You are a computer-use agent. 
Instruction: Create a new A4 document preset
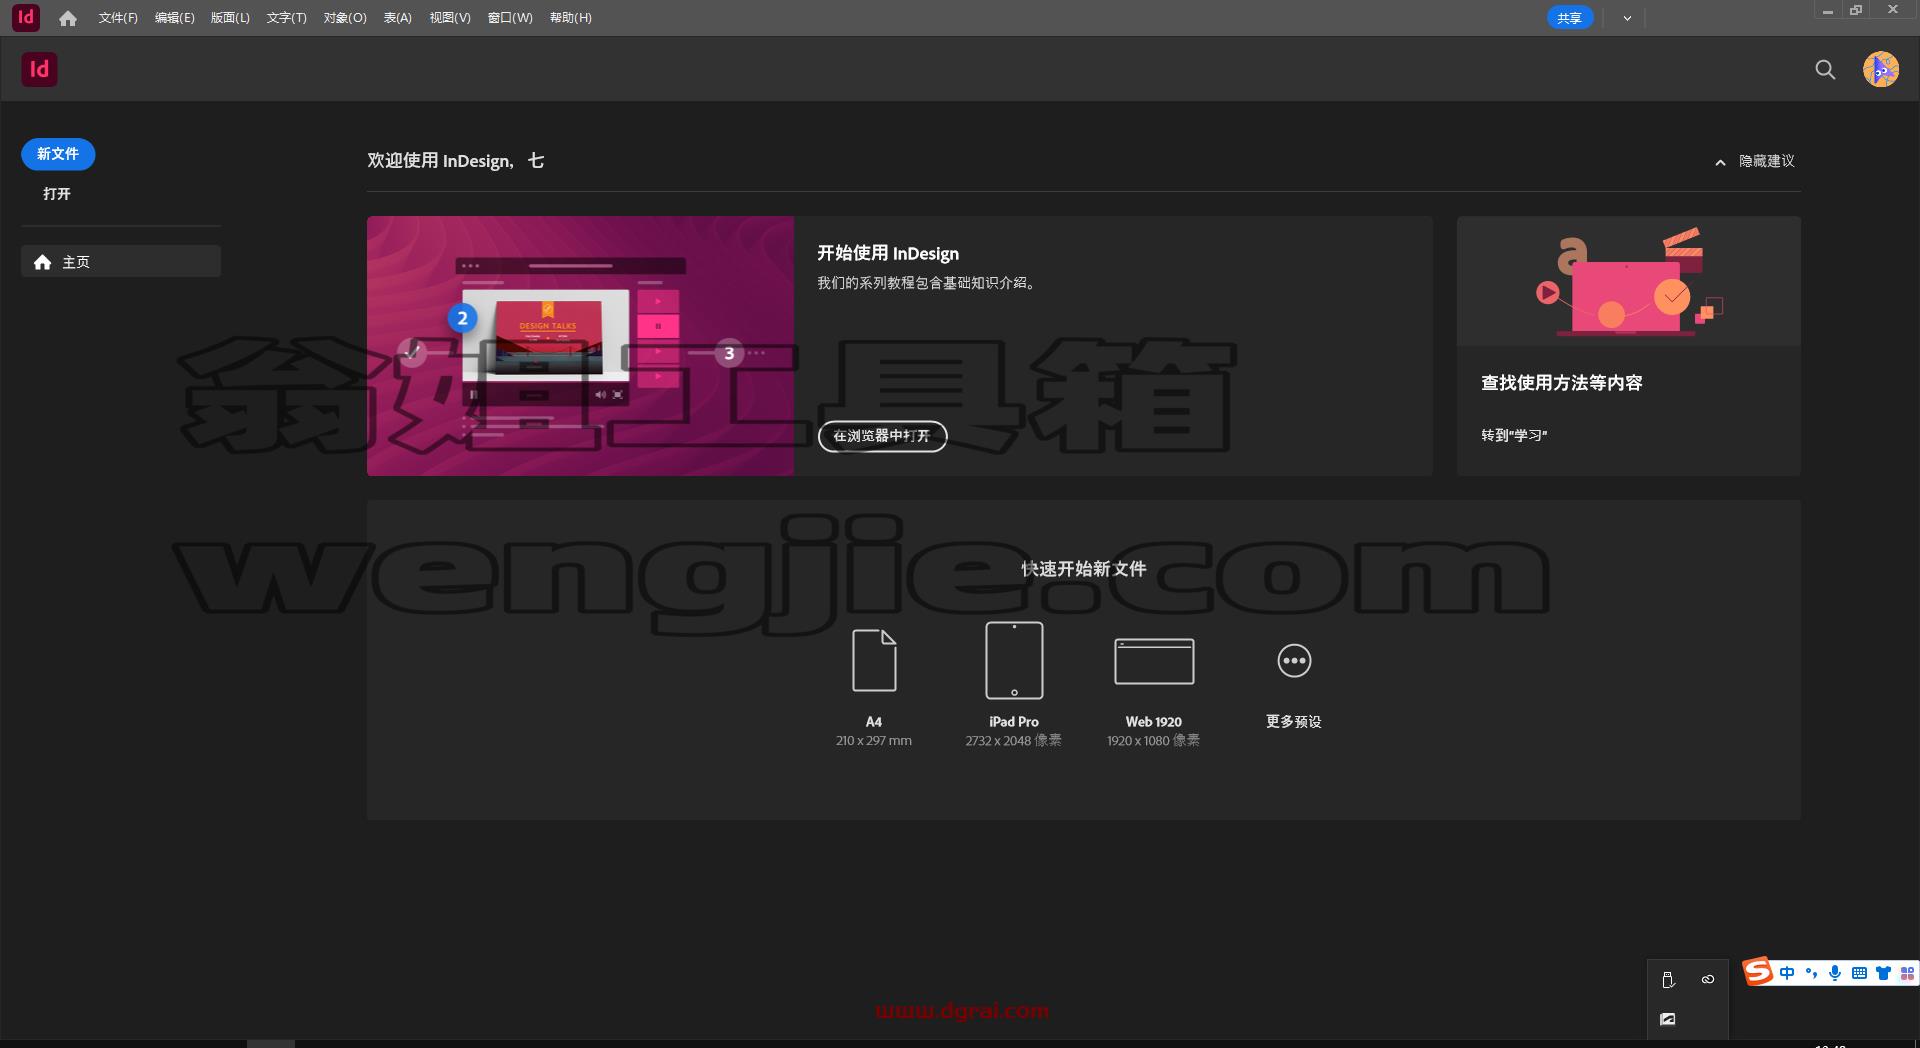coord(874,687)
